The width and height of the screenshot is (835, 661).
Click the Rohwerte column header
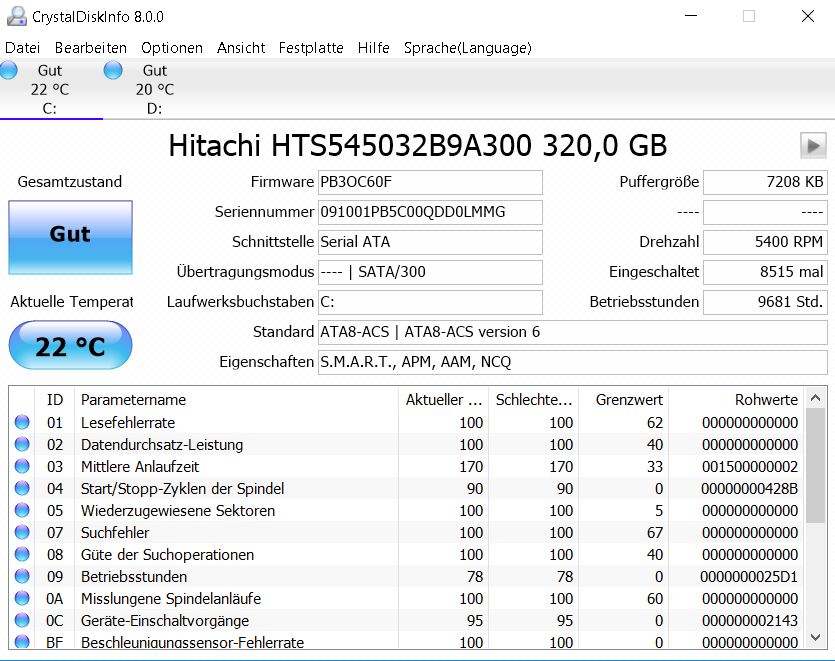tap(737, 399)
